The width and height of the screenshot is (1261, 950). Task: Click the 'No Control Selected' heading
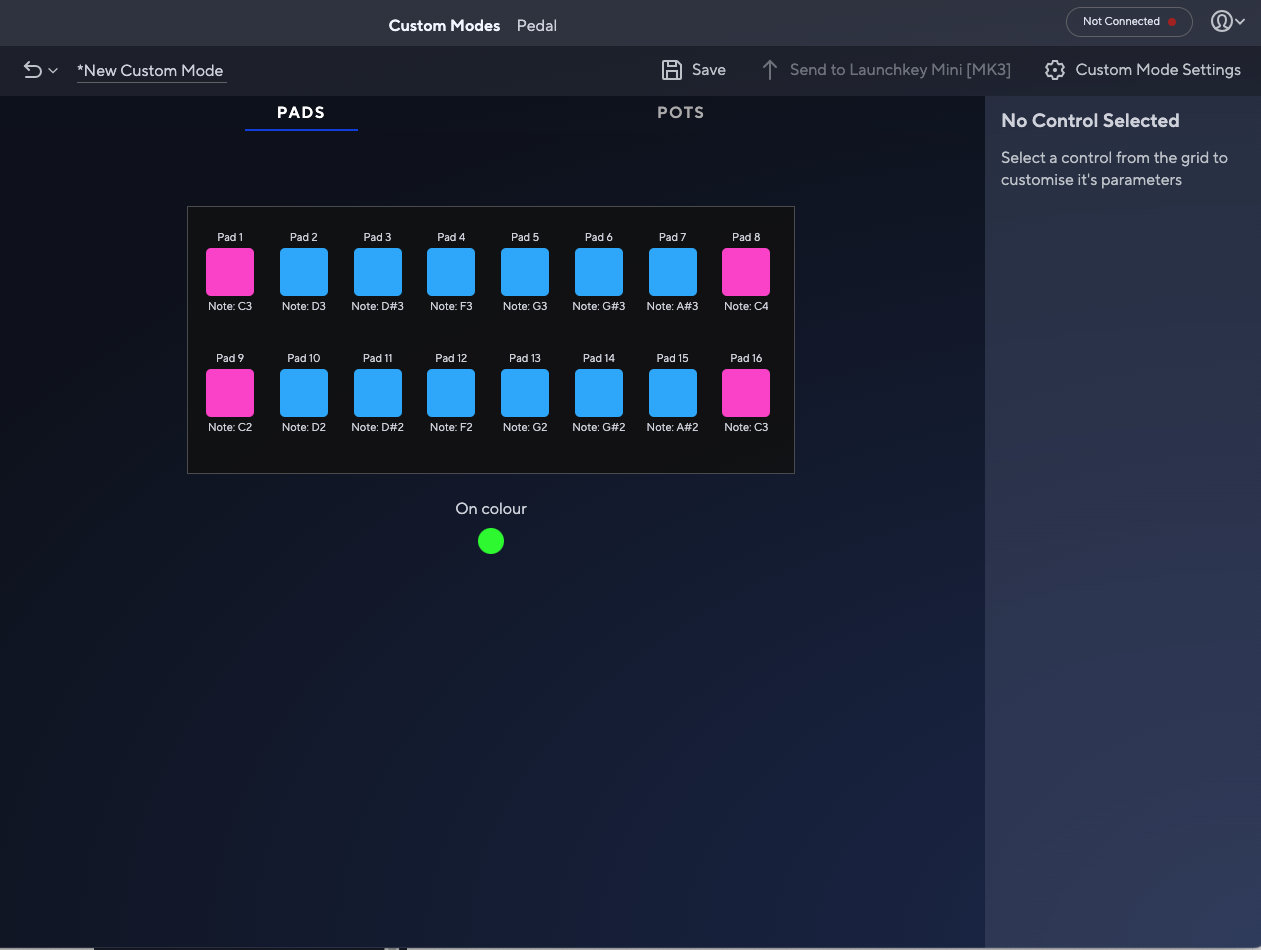pyautogui.click(x=1090, y=121)
